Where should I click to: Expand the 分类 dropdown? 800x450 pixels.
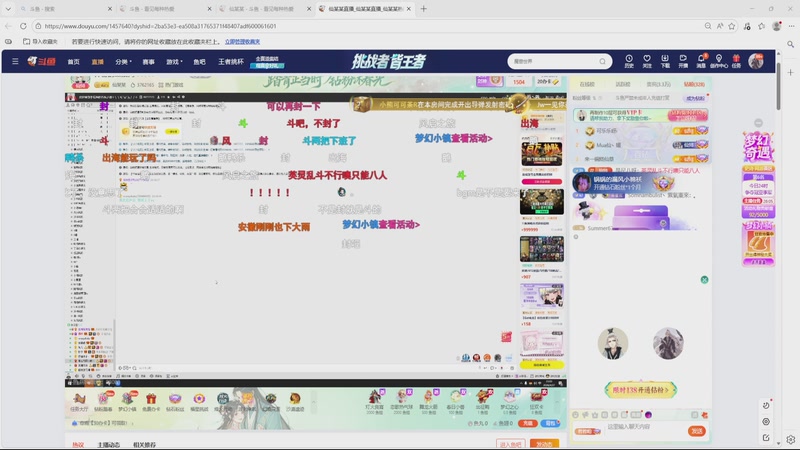click(x=123, y=62)
